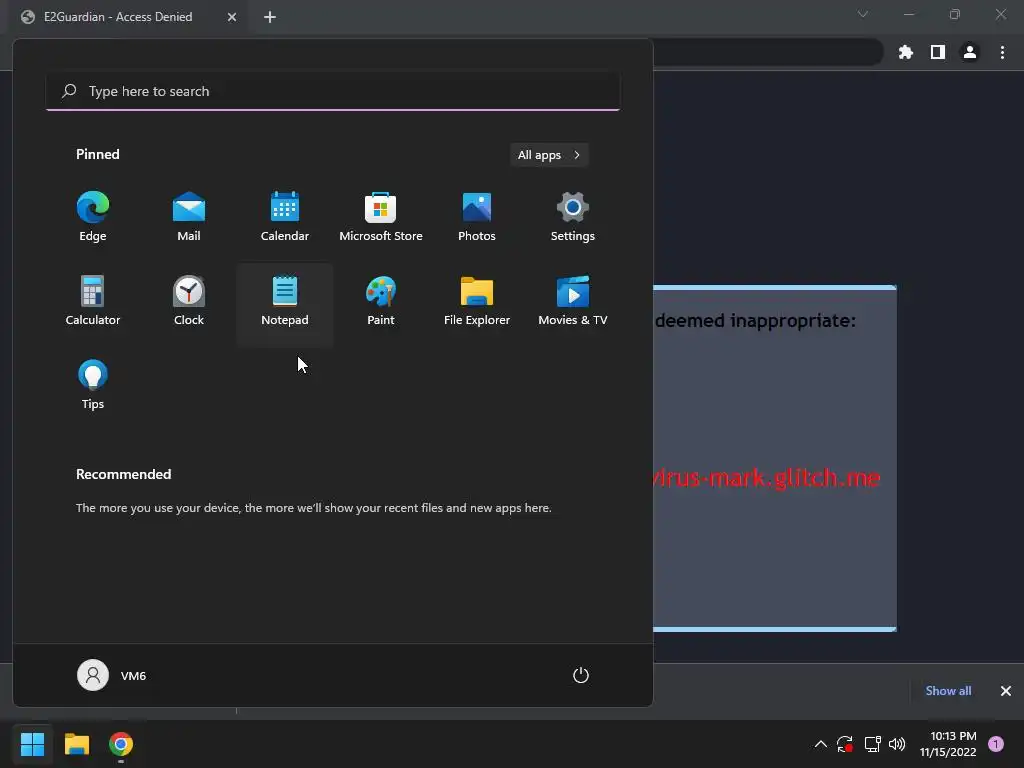Open the Settings gear app

[573, 217]
